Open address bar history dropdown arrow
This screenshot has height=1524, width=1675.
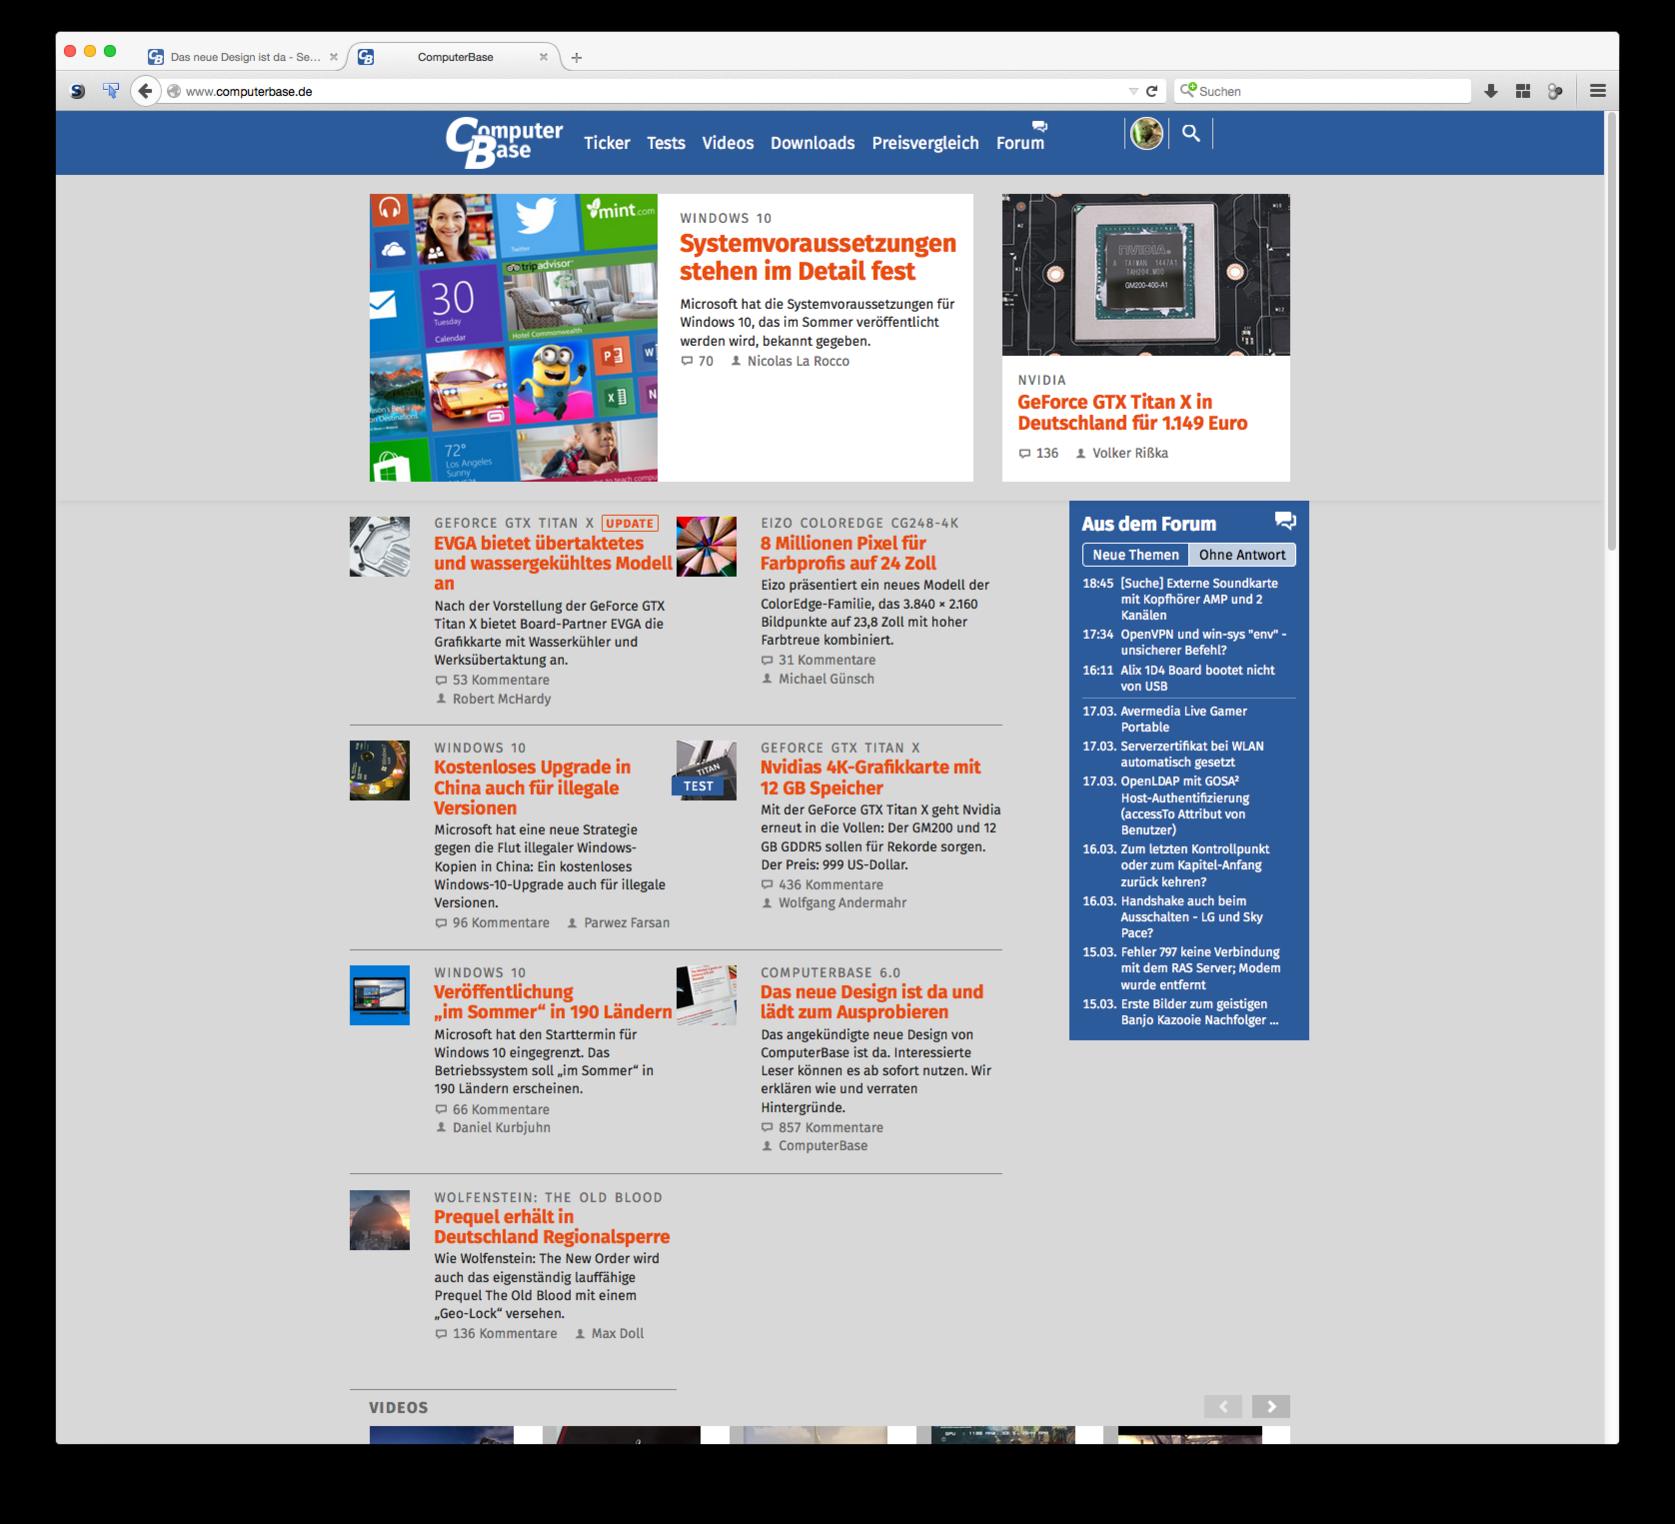coord(1133,91)
